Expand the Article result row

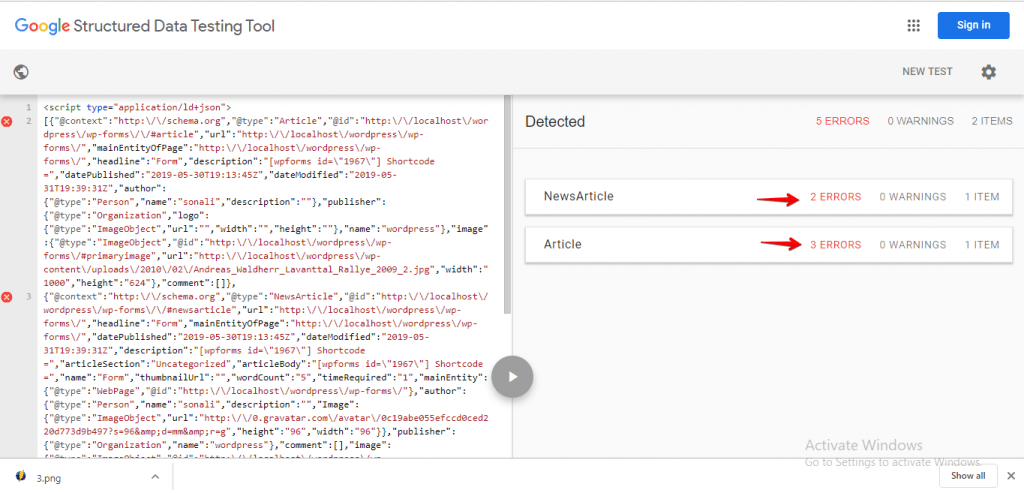click(769, 245)
